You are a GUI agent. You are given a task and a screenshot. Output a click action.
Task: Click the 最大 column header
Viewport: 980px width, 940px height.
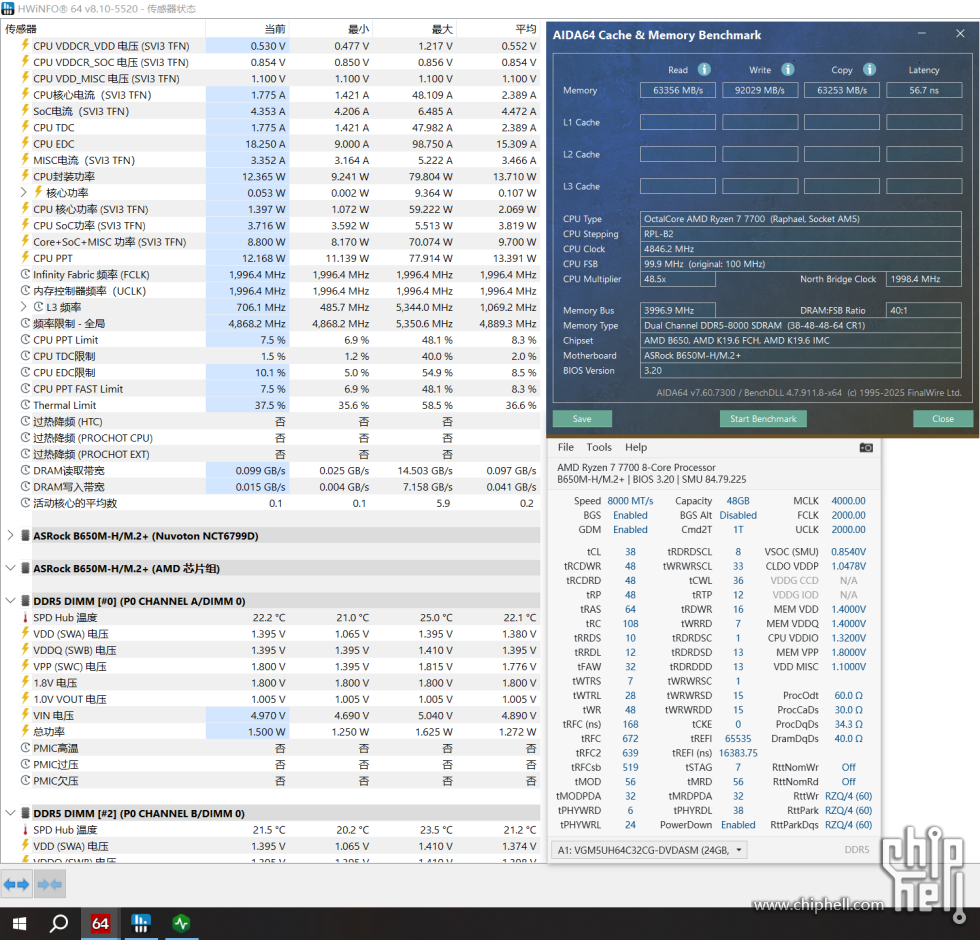tap(415, 29)
